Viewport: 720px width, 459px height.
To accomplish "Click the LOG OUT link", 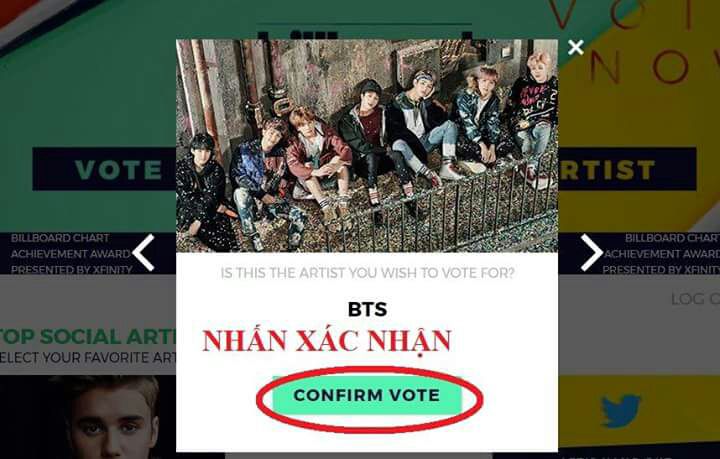I will (695, 299).
